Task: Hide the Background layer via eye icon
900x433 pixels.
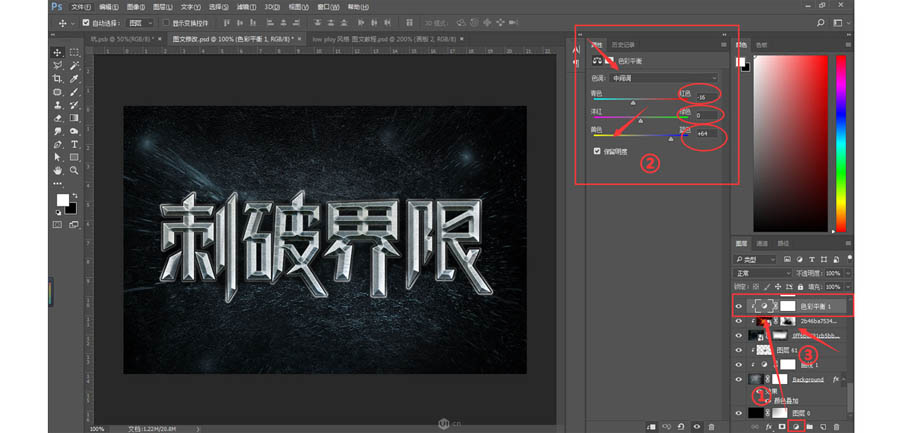Action: [x=738, y=380]
